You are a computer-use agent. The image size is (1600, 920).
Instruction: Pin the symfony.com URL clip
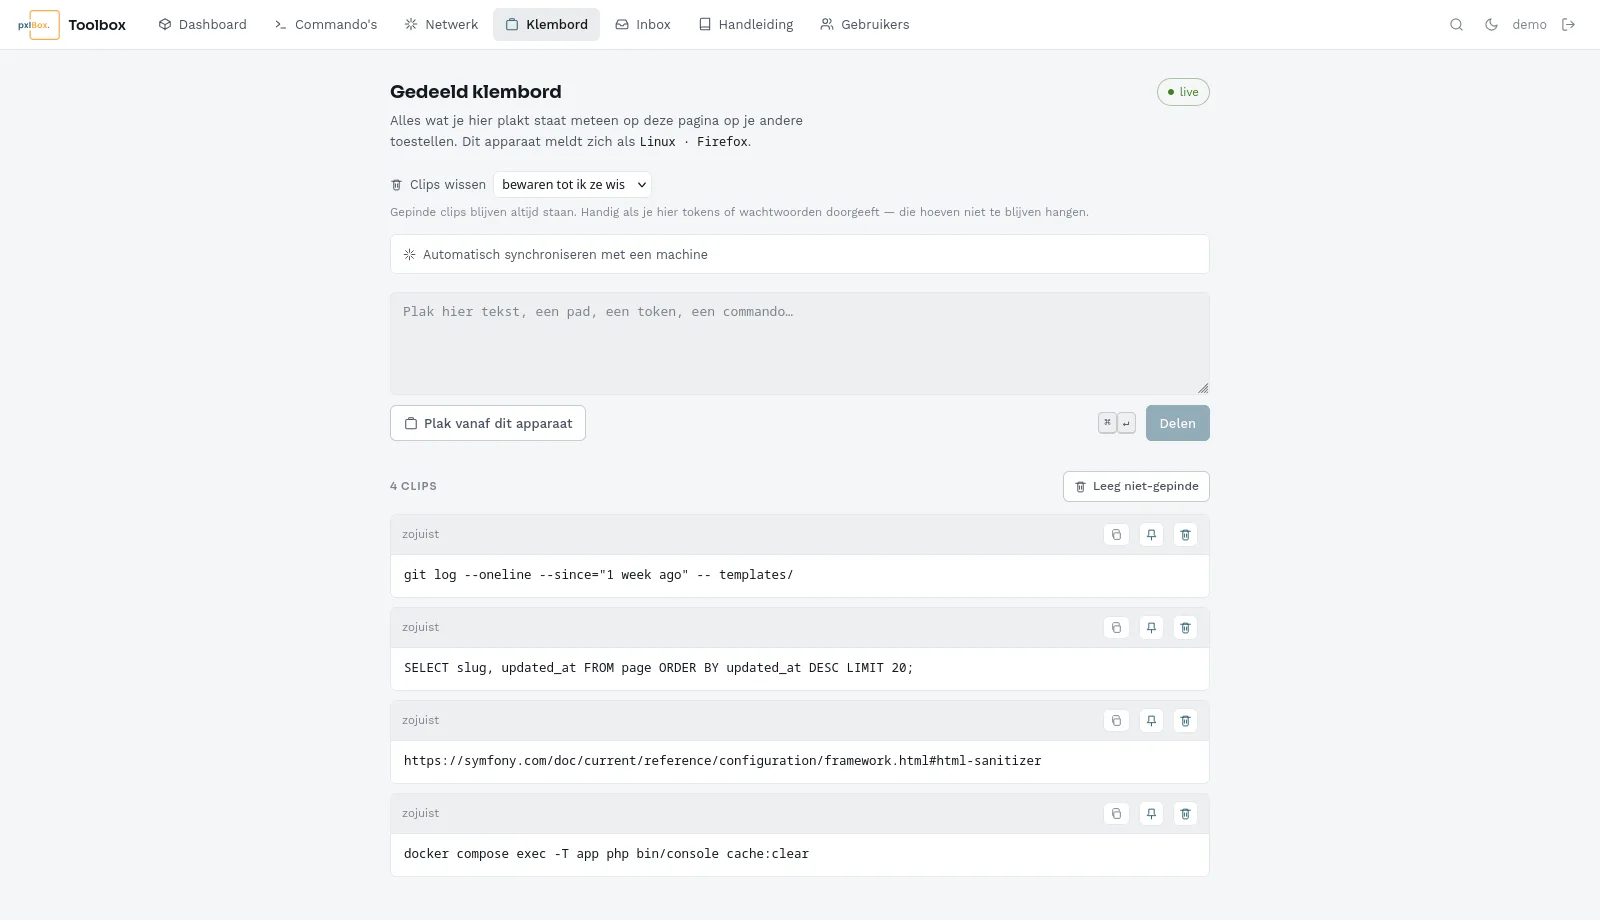(1151, 721)
